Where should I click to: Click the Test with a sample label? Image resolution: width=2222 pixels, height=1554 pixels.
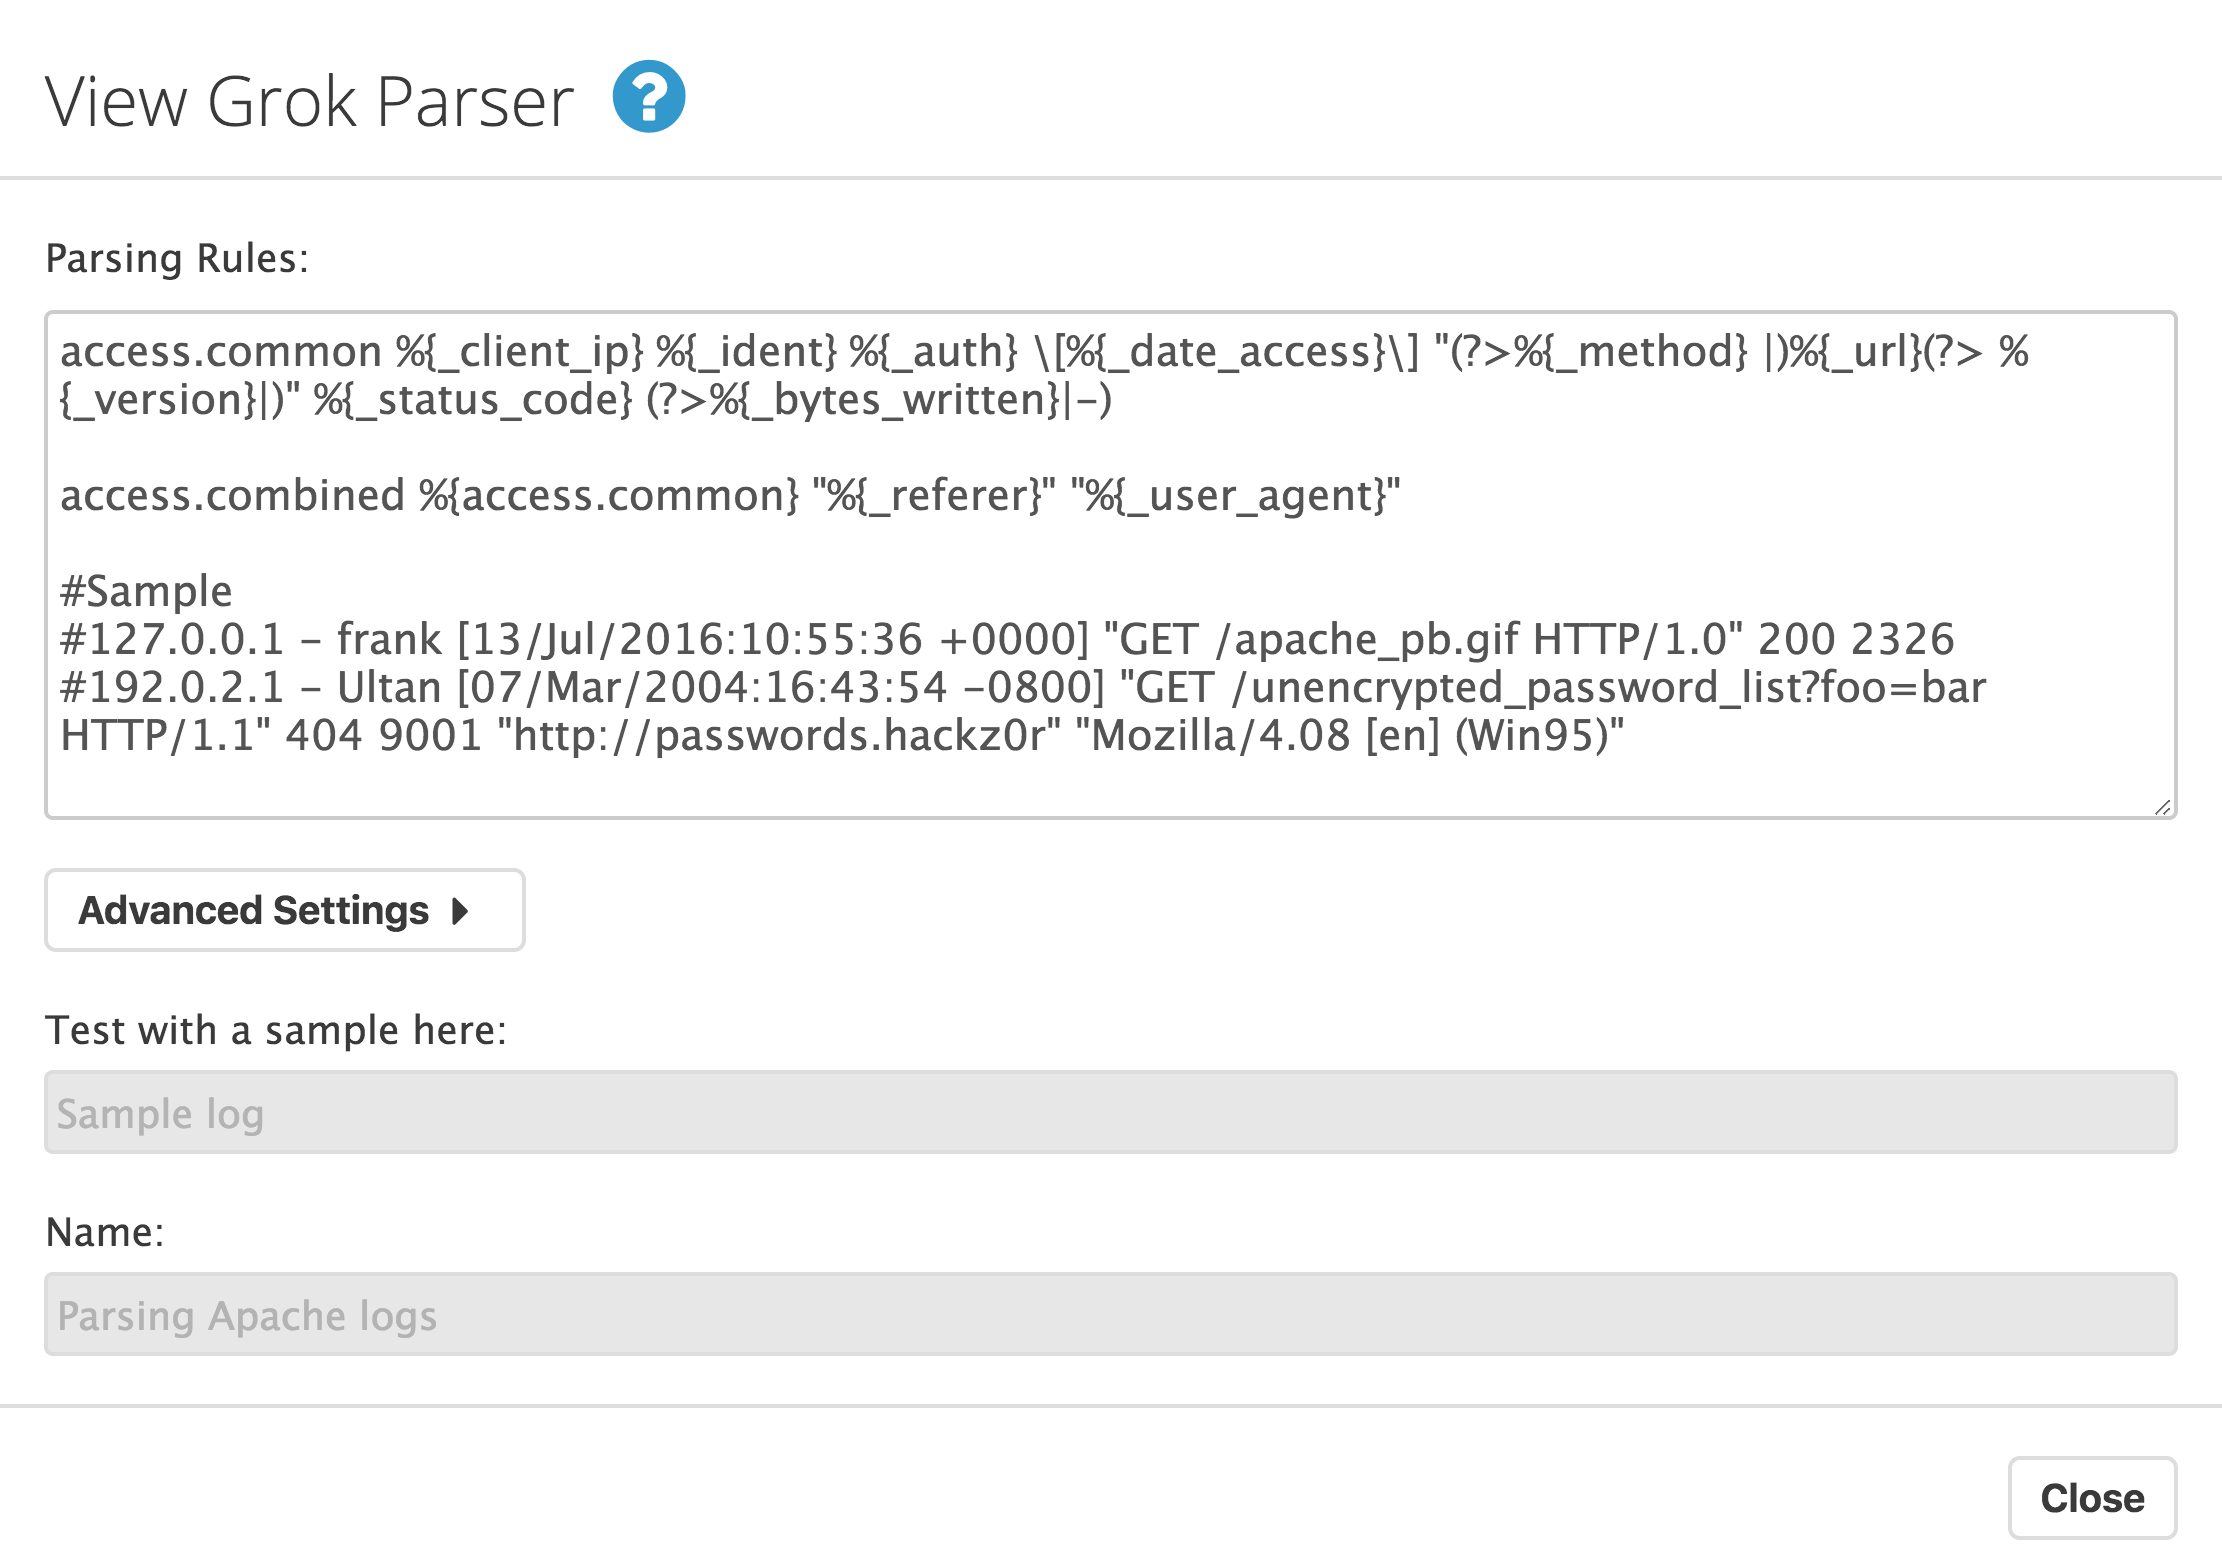pos(277,1030)
